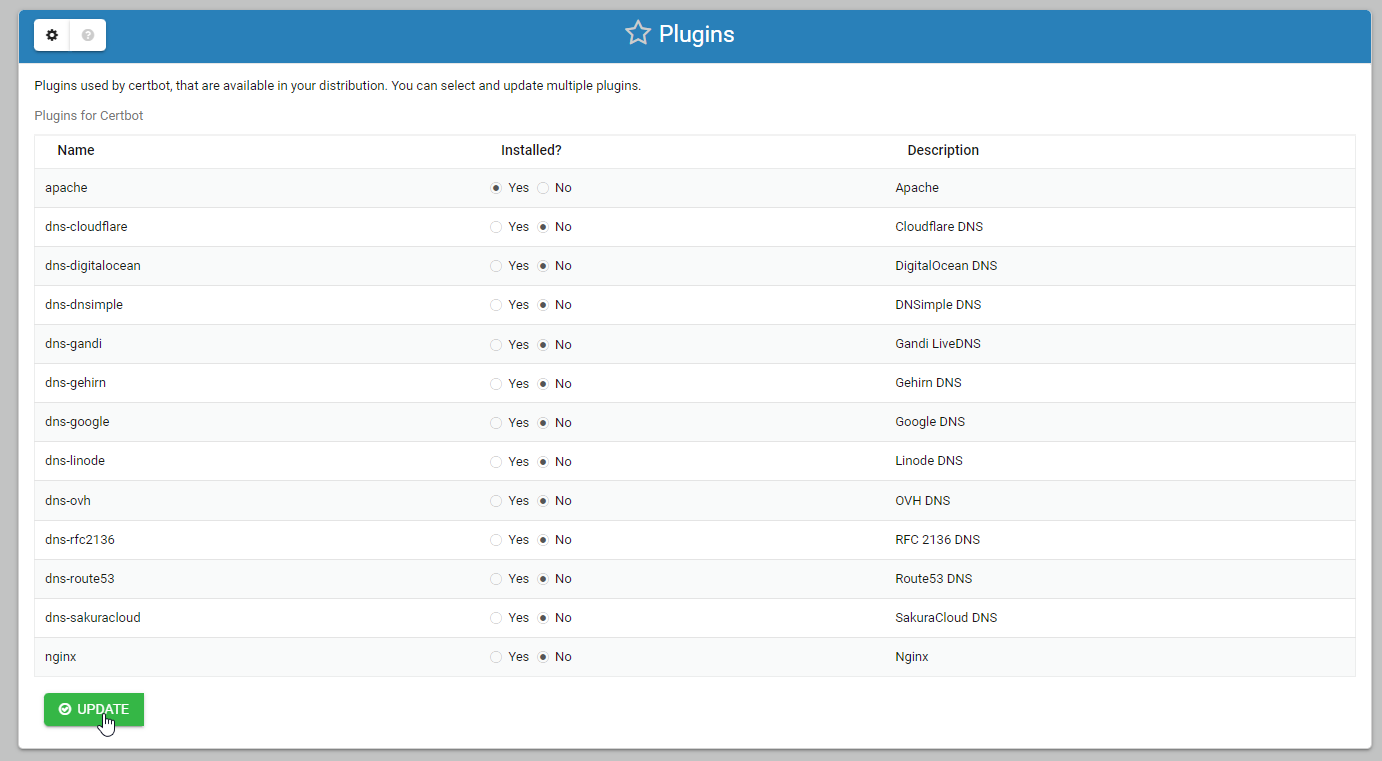This screenshot has width=1382, height=761.
Task: Click the Route53 DNS description
Action: click(934, 579)
